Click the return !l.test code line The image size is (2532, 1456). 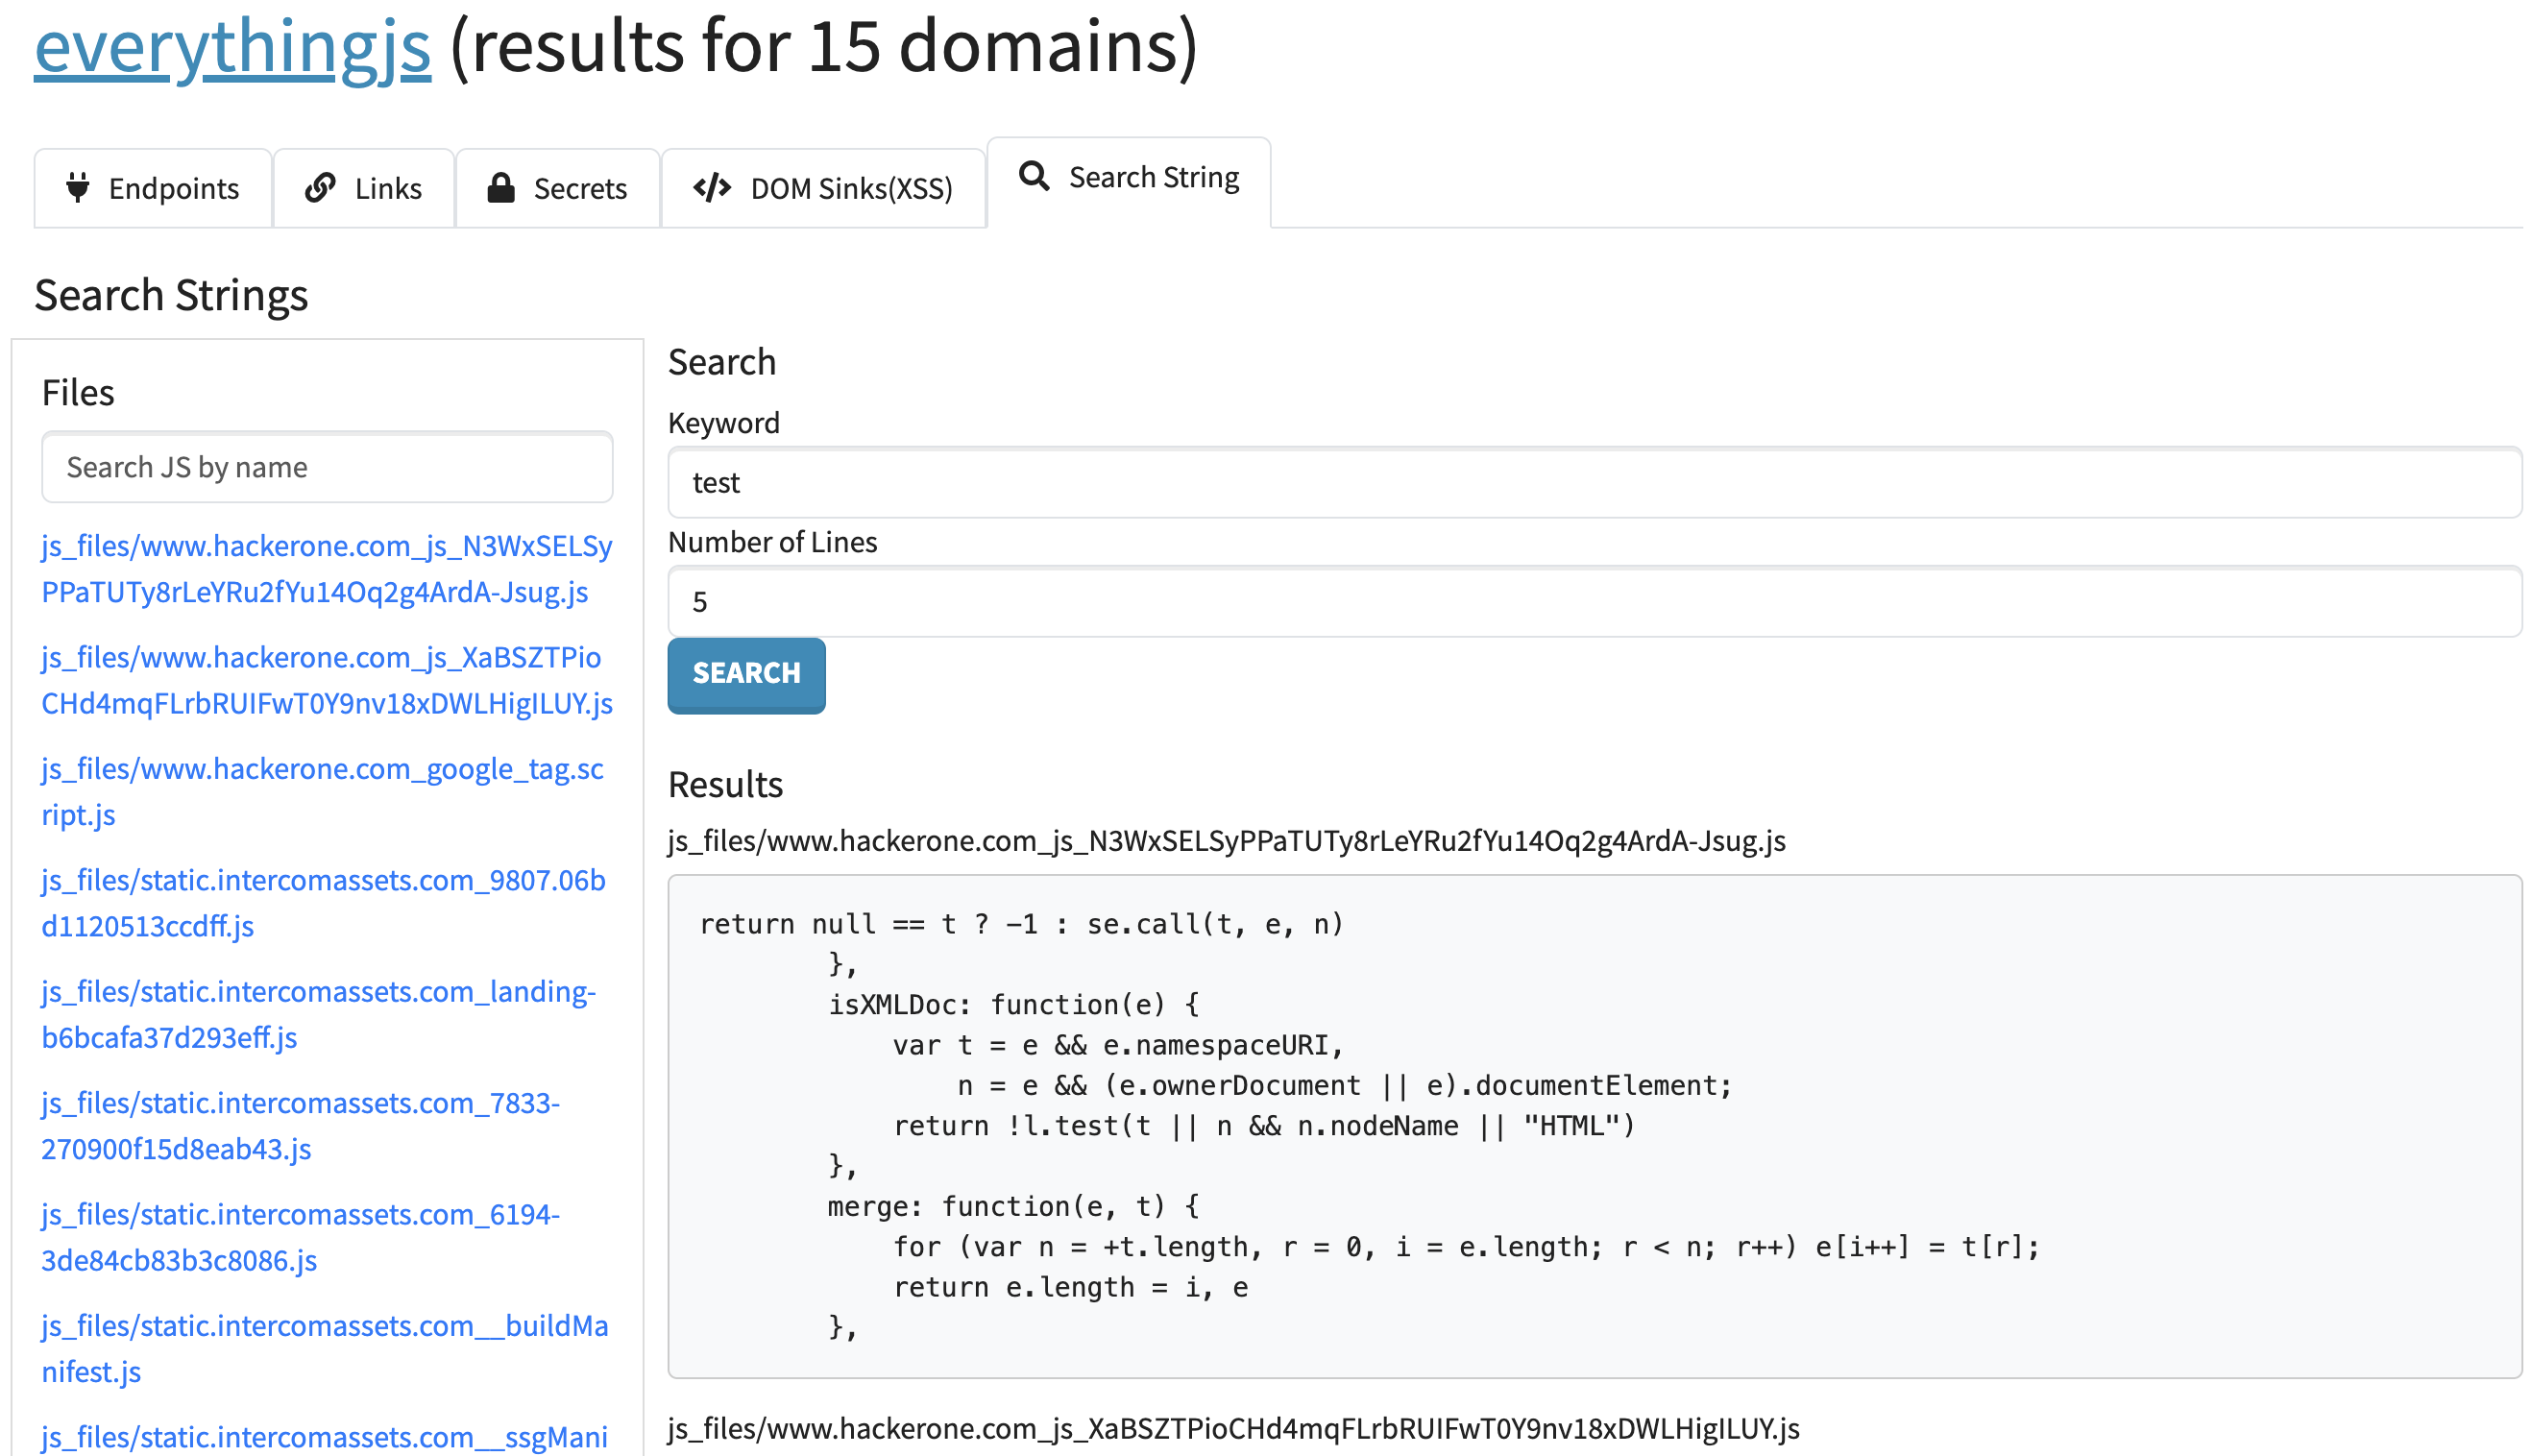tap(1264, 1126)
